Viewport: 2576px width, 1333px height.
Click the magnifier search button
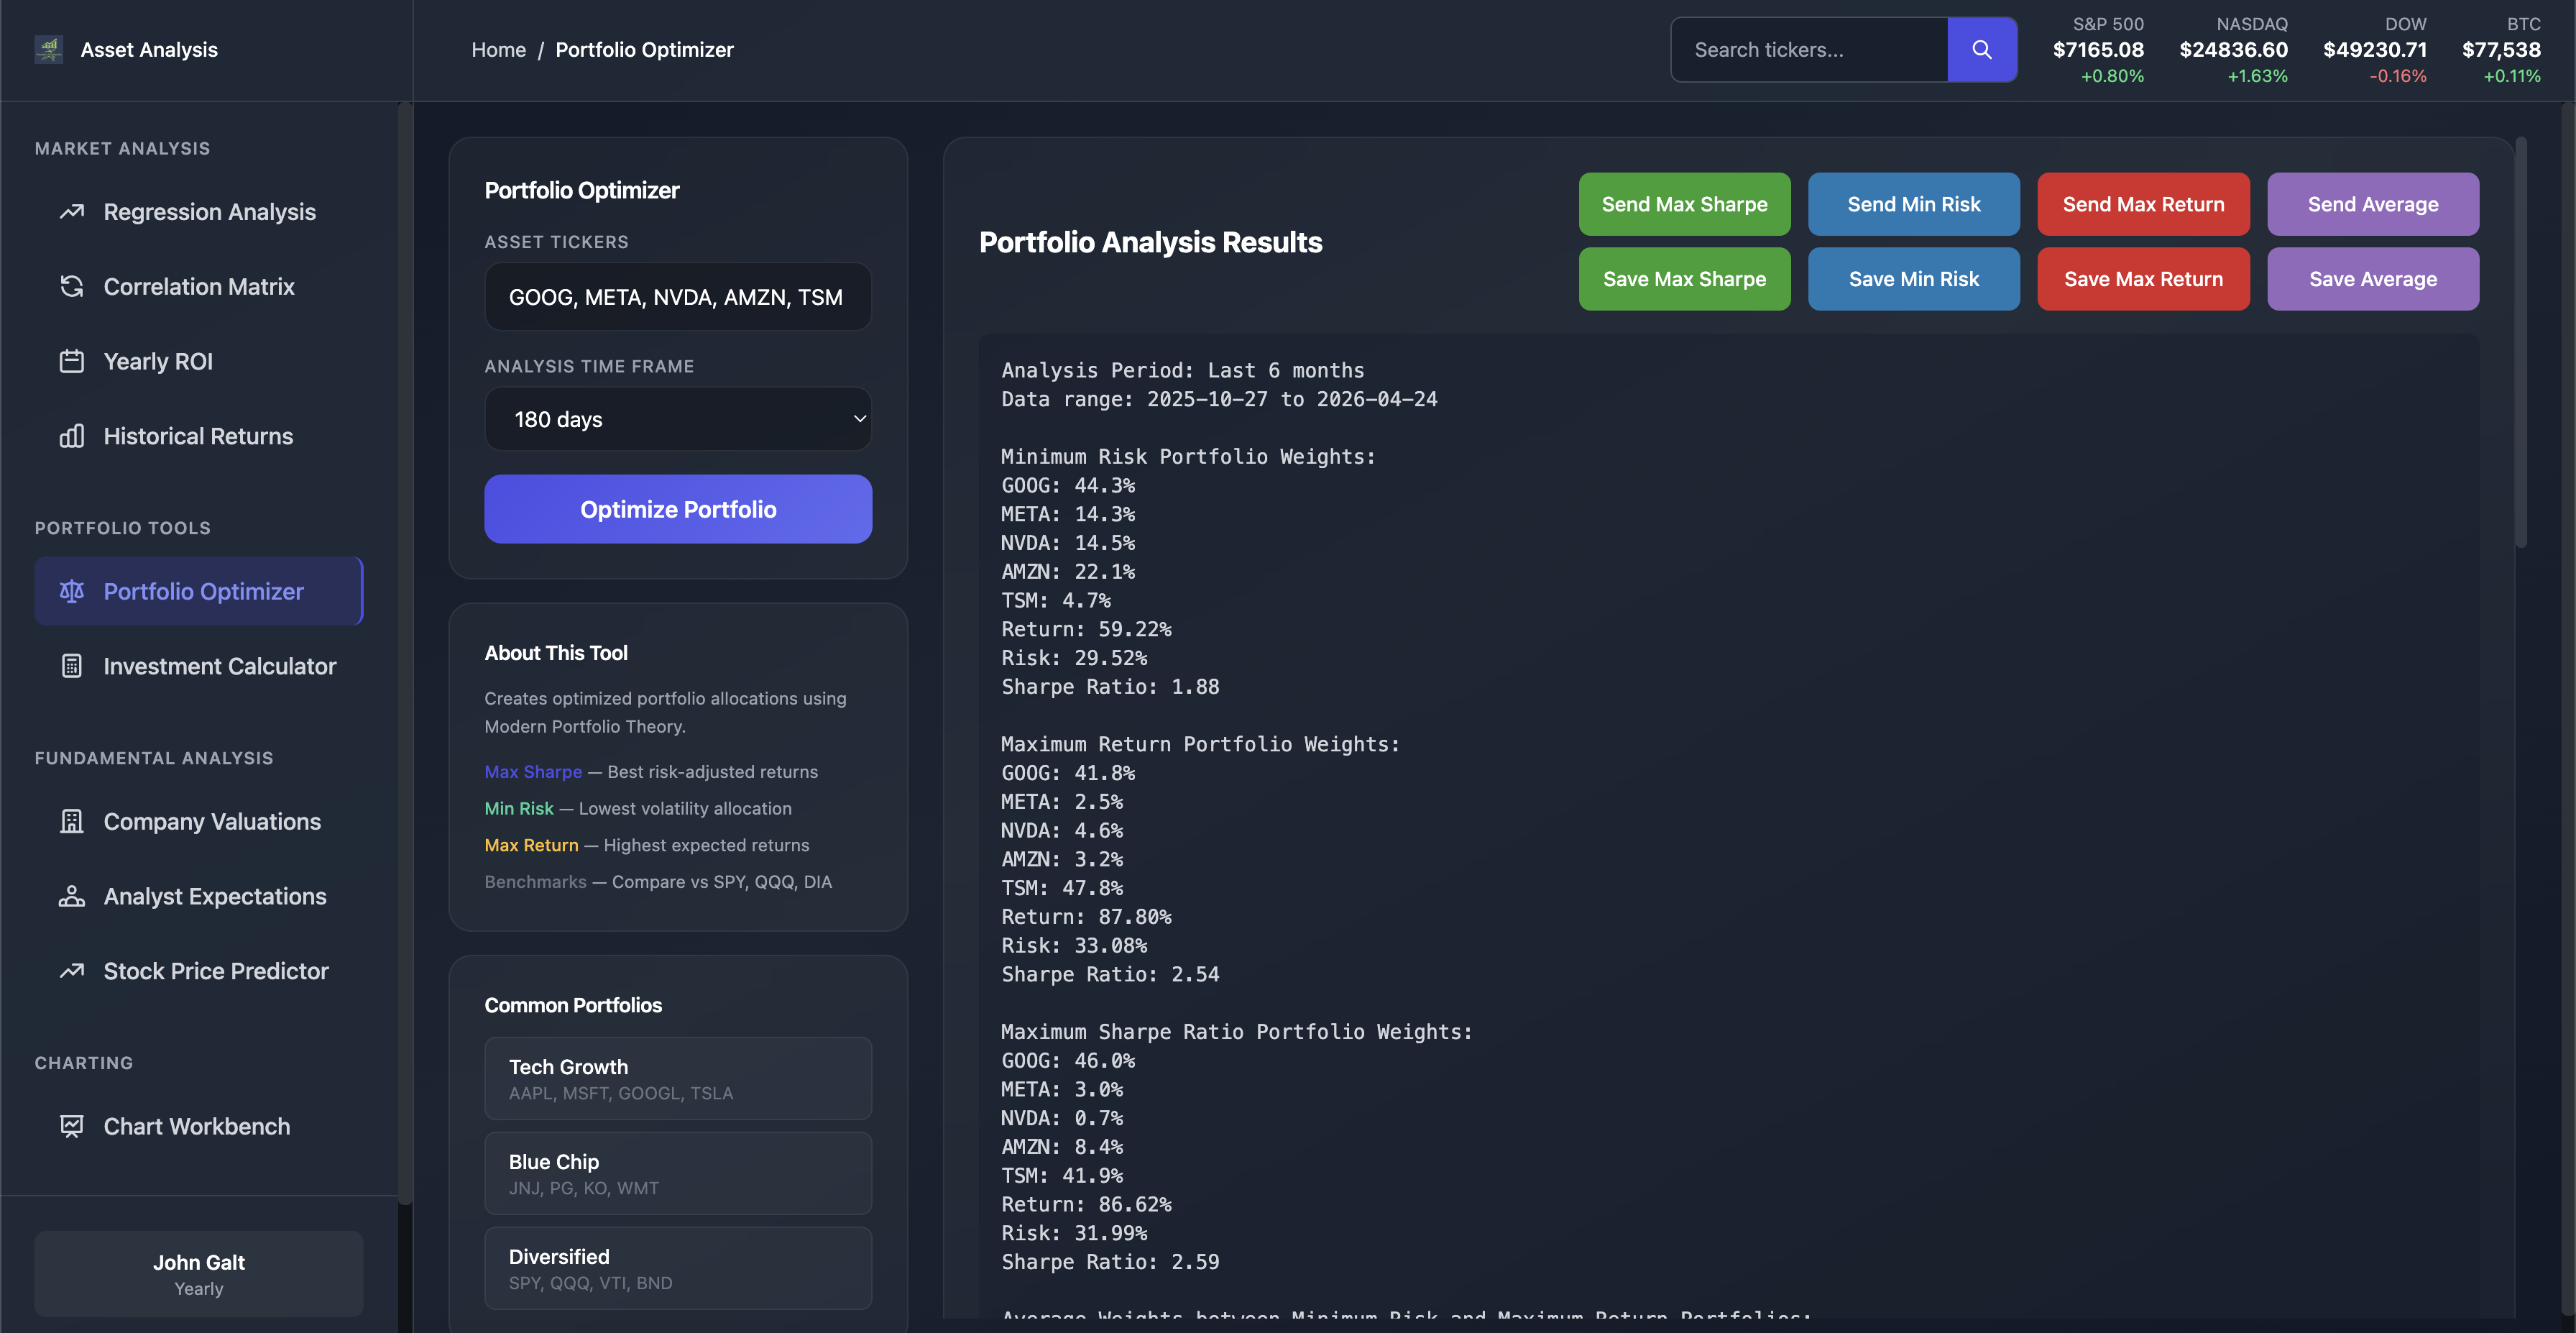coord(1981,49)
